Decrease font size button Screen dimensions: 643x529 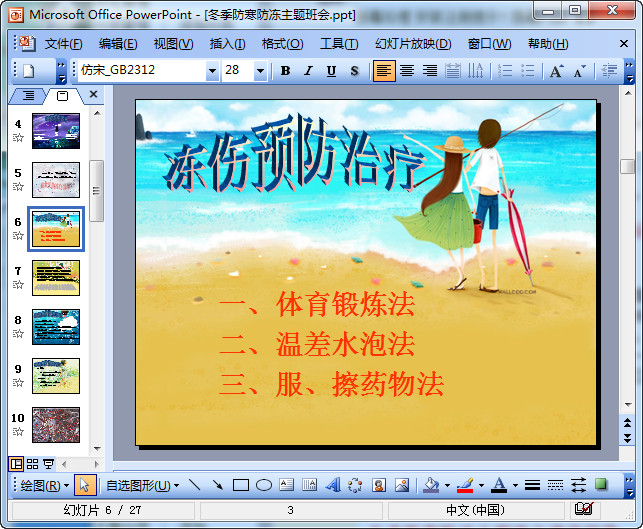[x=579, y=71]
